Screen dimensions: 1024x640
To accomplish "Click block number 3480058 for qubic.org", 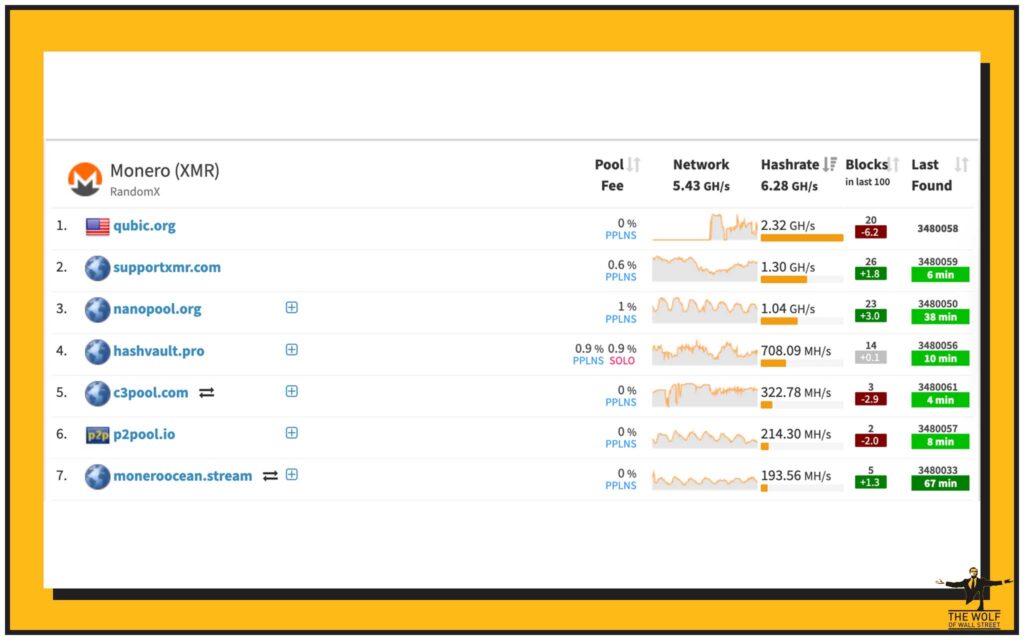I will tap(938, 229).
